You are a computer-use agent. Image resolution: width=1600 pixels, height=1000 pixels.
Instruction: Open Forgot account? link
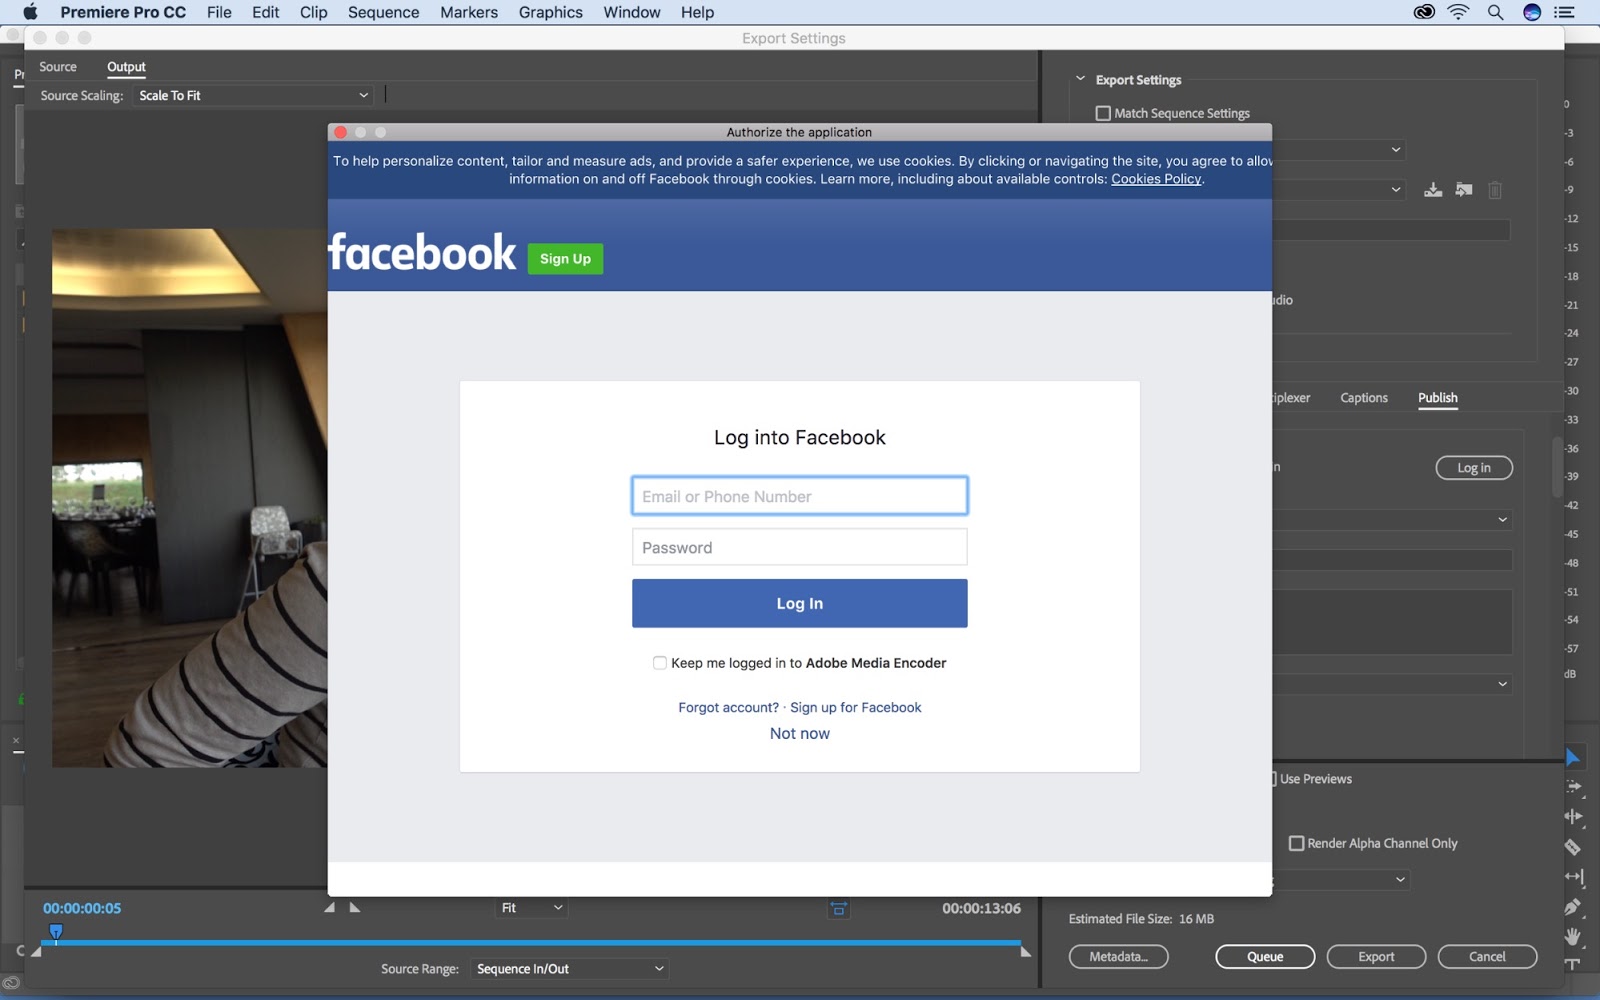coord(728,707)
